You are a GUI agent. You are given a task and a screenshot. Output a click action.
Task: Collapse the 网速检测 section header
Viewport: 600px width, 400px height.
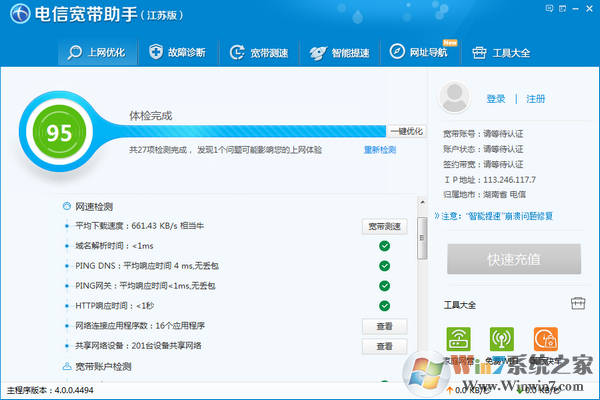point(67,204)
